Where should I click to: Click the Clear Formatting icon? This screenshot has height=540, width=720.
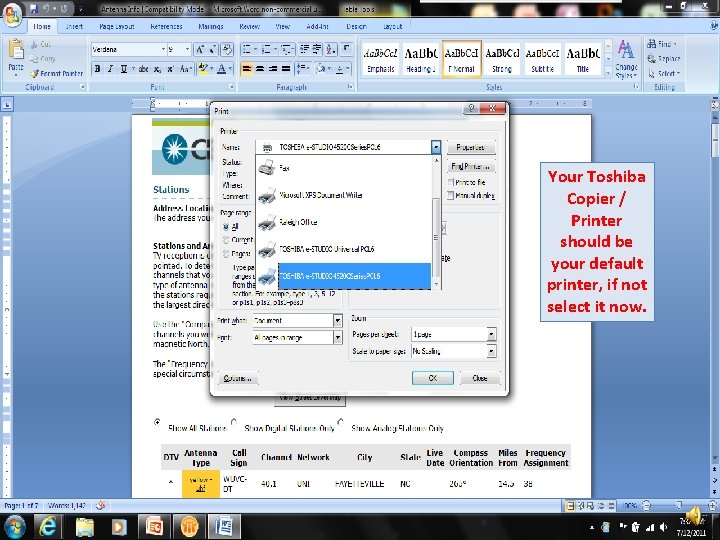click(227, 50)
